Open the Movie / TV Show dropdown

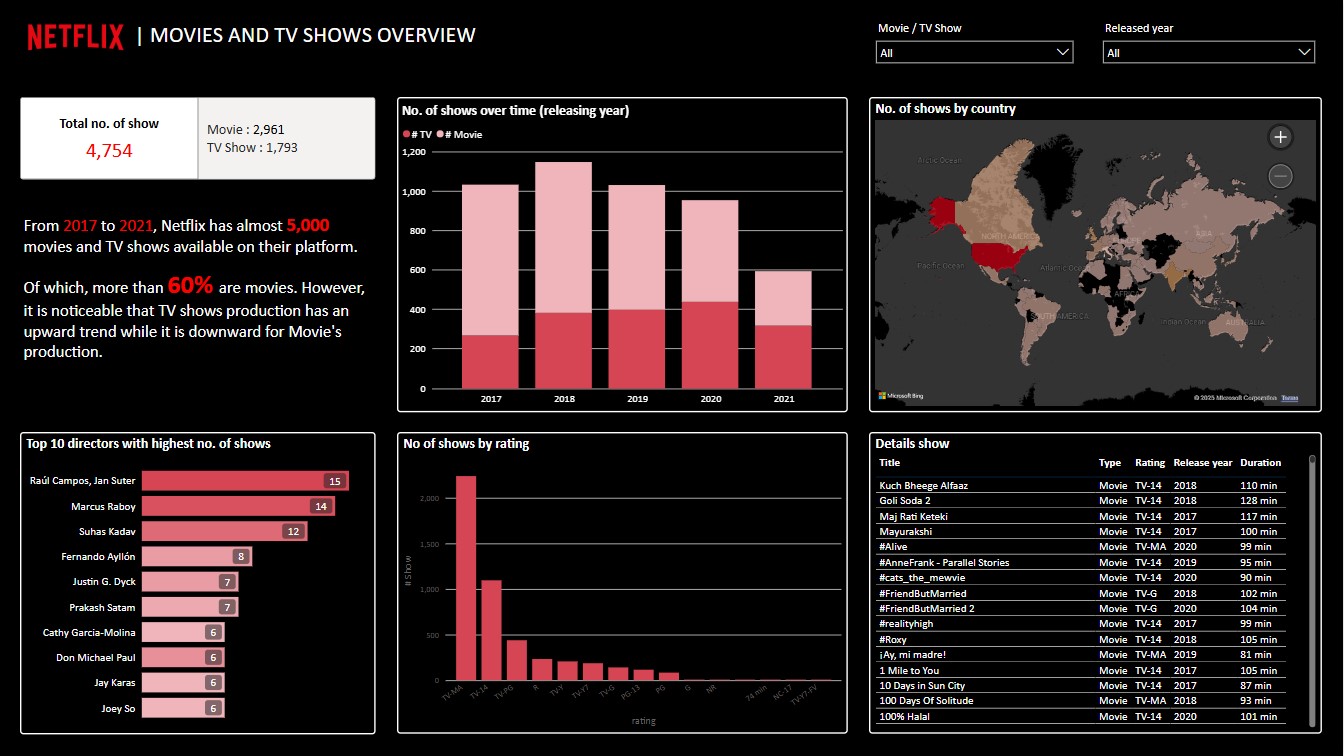tap(974, 53)
